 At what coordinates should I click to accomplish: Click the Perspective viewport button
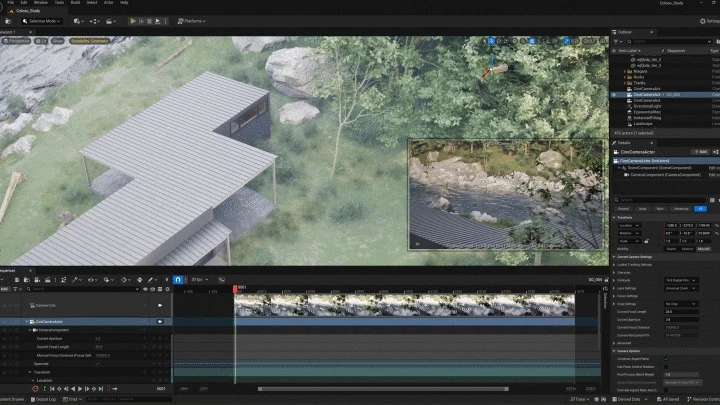(17, 41)
